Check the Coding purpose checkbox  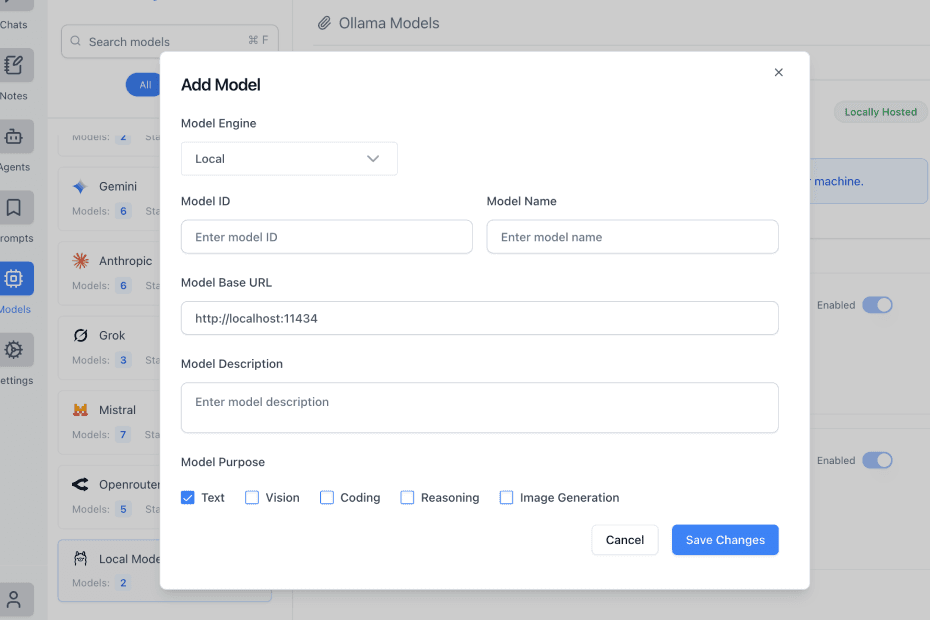tap(327, 498)
